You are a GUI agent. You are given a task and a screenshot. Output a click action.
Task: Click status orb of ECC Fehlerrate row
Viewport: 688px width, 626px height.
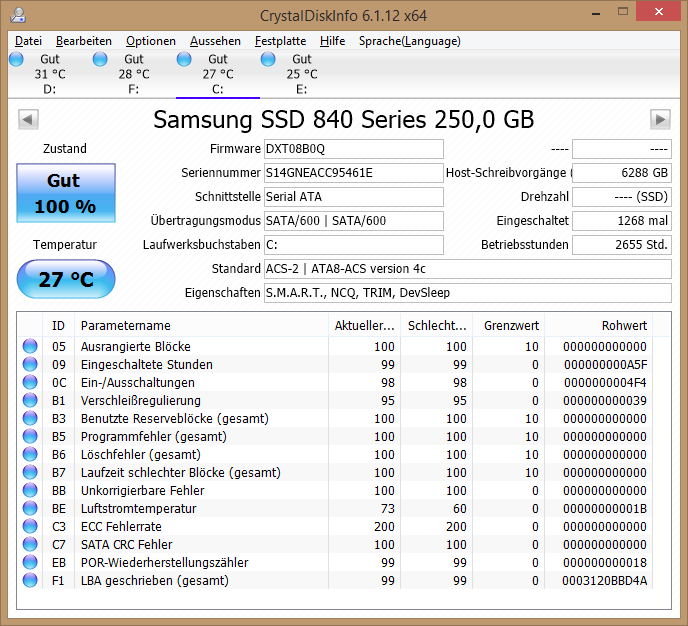[30, 526]
